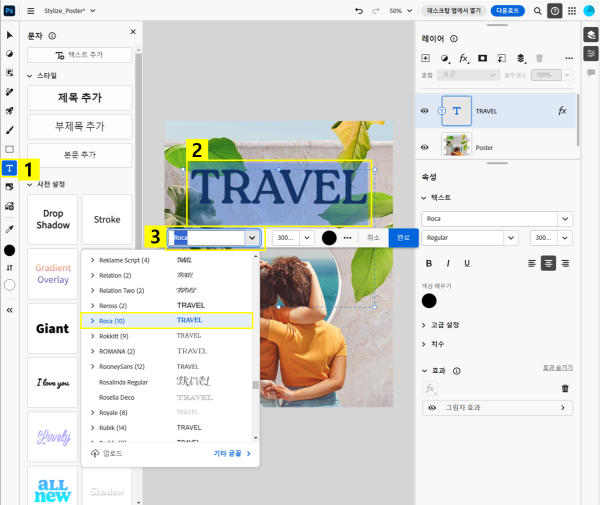Toggle visibility of Poster layer

click(x=424, y=147)
